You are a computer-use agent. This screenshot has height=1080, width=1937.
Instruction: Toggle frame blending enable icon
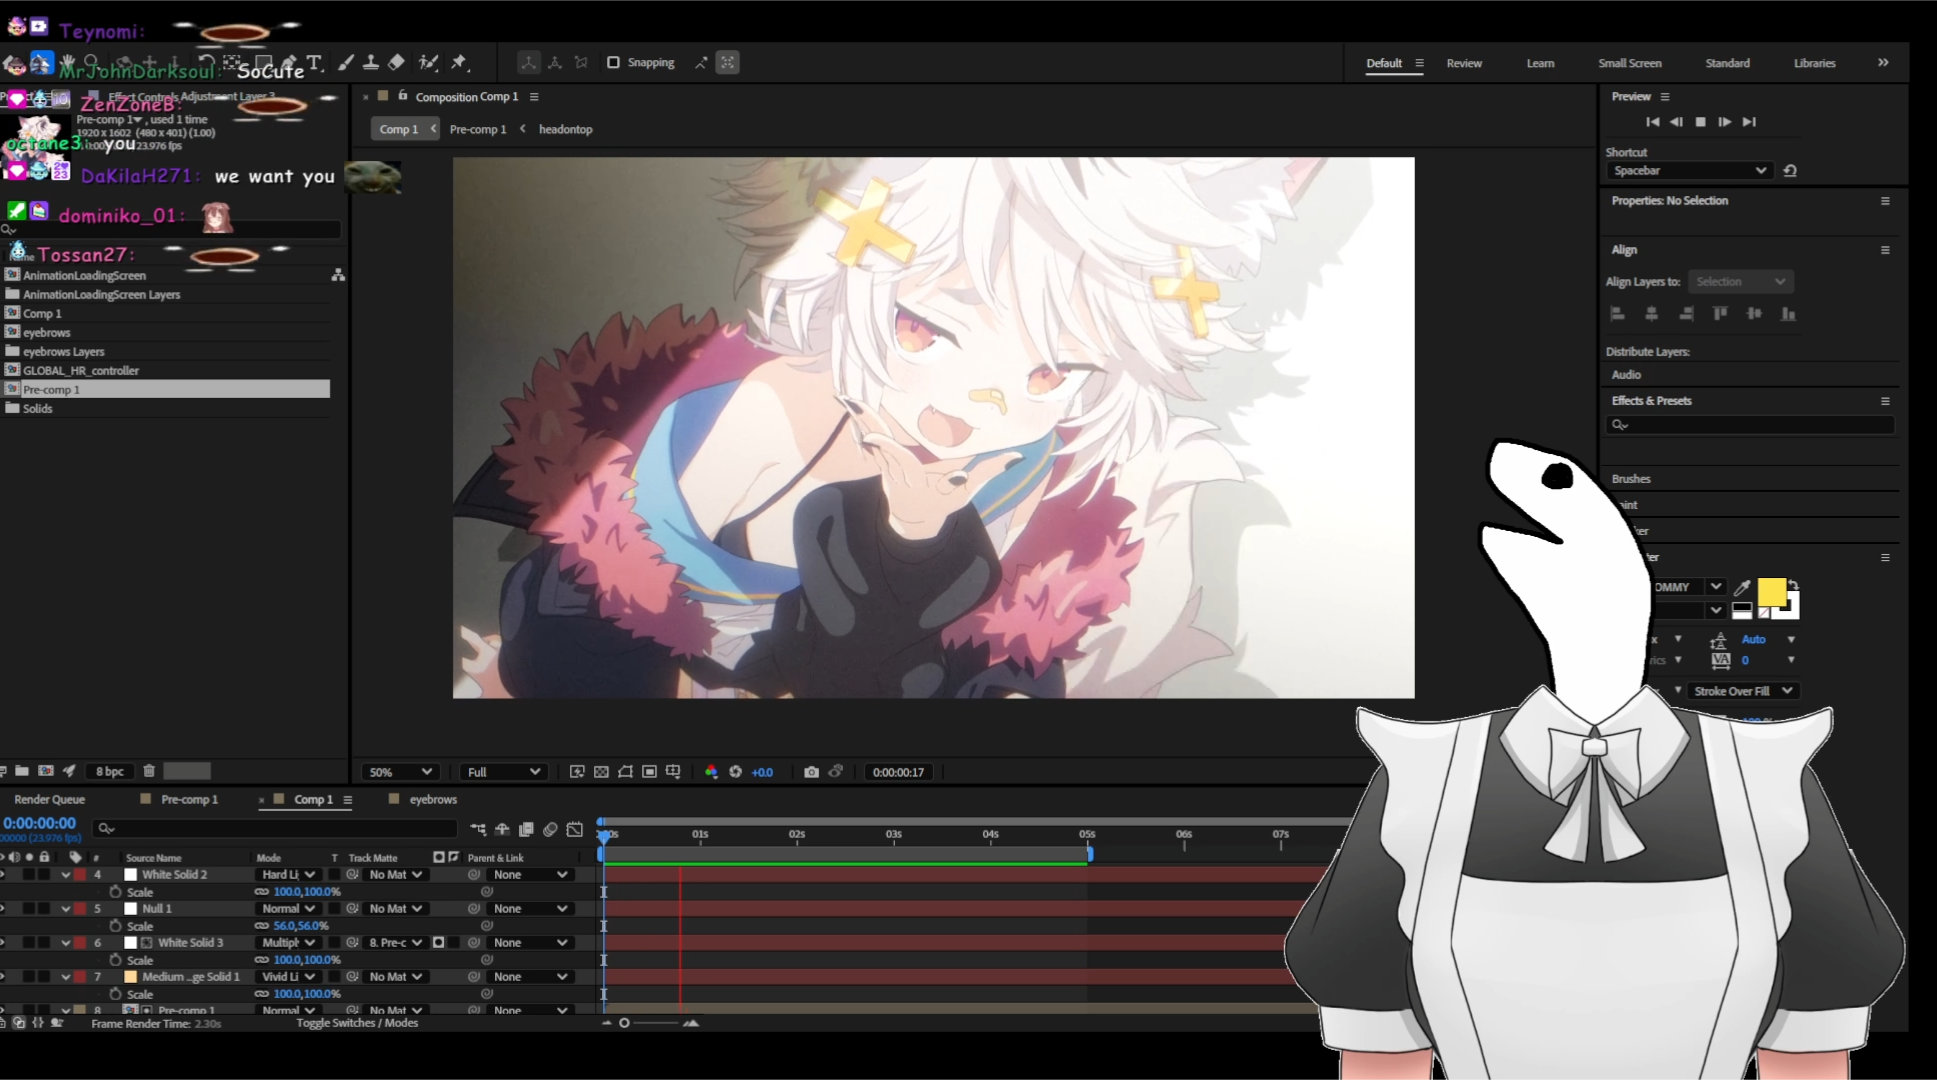[526, 829]
